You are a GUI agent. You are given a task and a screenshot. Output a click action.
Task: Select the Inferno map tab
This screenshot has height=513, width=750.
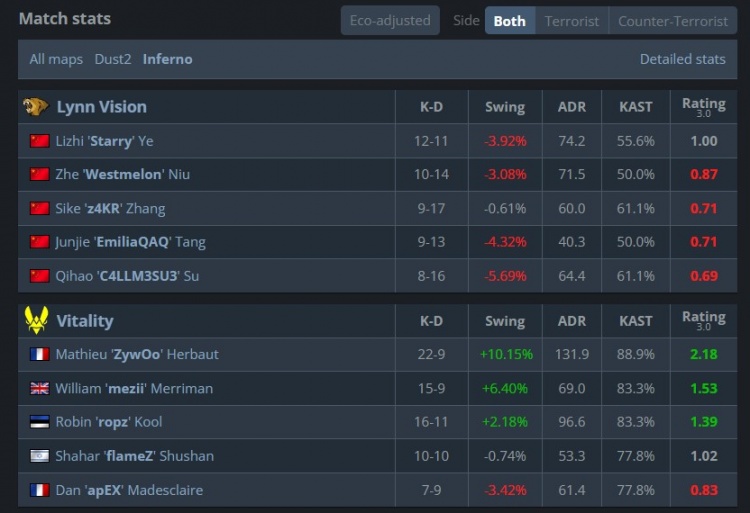click(x=167, y=59)
